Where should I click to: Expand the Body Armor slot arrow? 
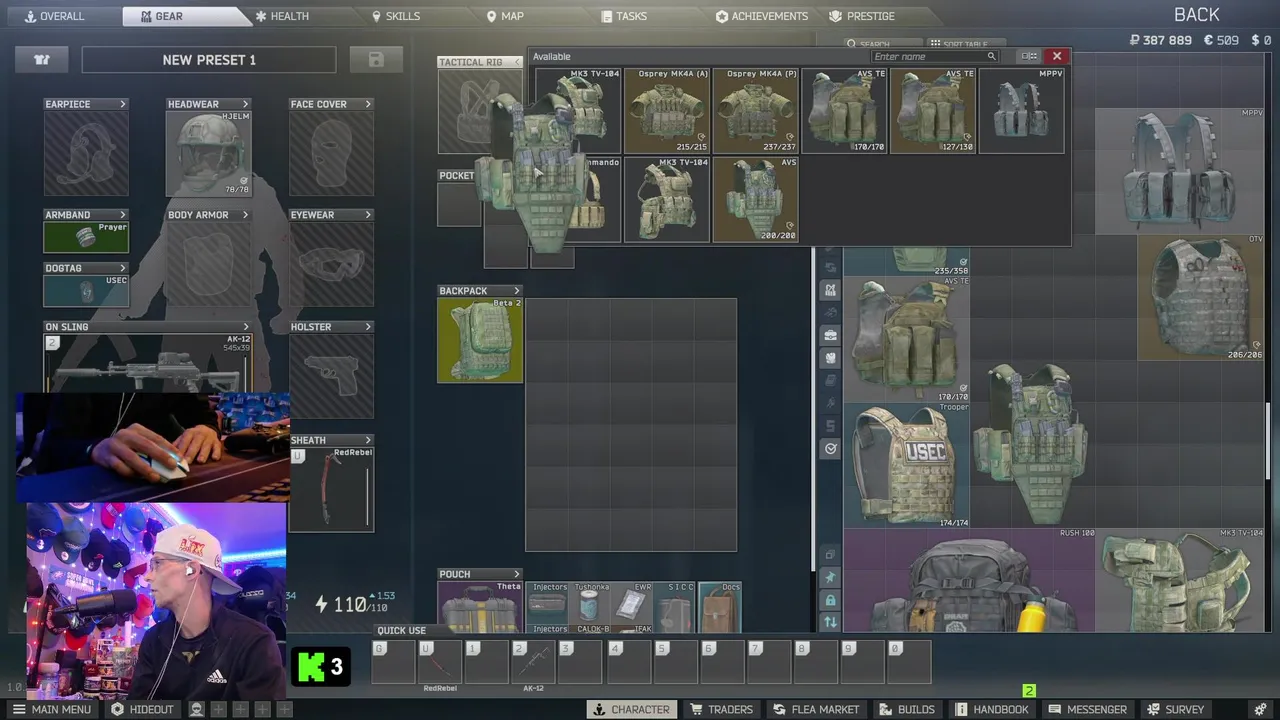coord(245,215)
